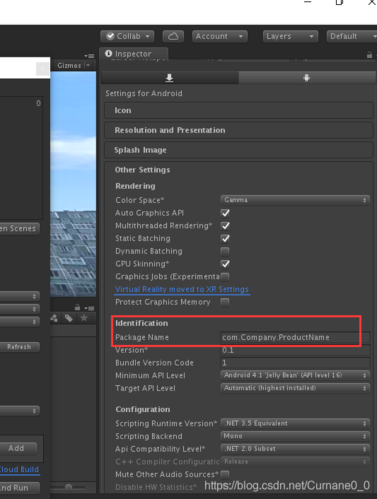
Task: Click the favorites star icon
Action: (x=84, y=318)
